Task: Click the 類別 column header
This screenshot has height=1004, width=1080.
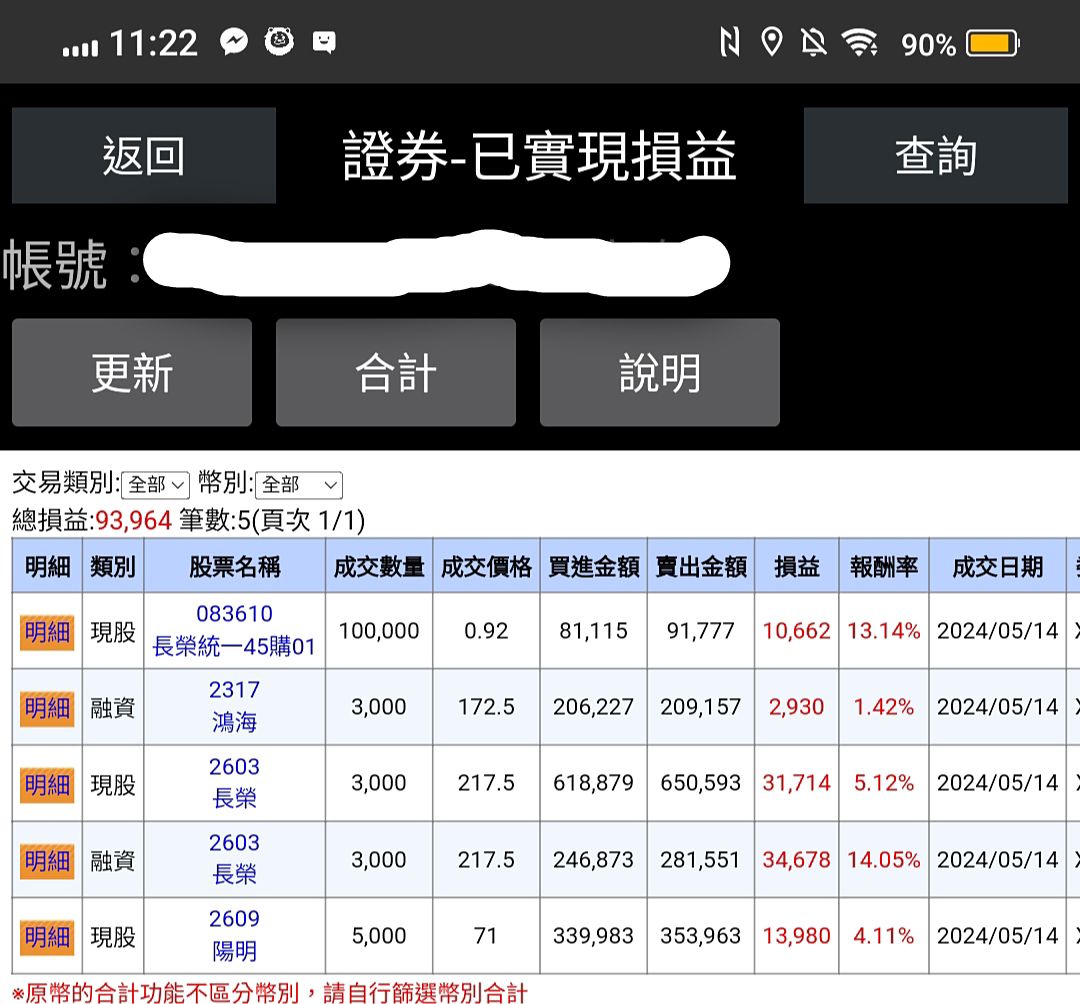Action: click(x=113, y=566)
